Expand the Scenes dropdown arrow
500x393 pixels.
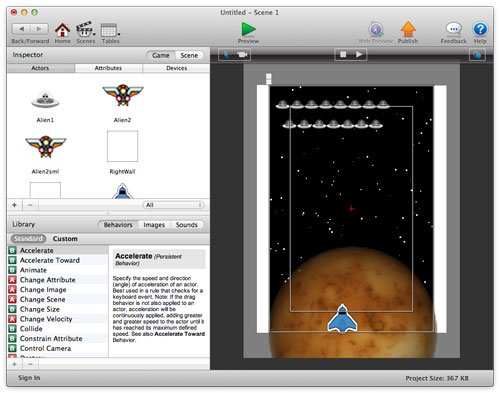tap(94, 34)
